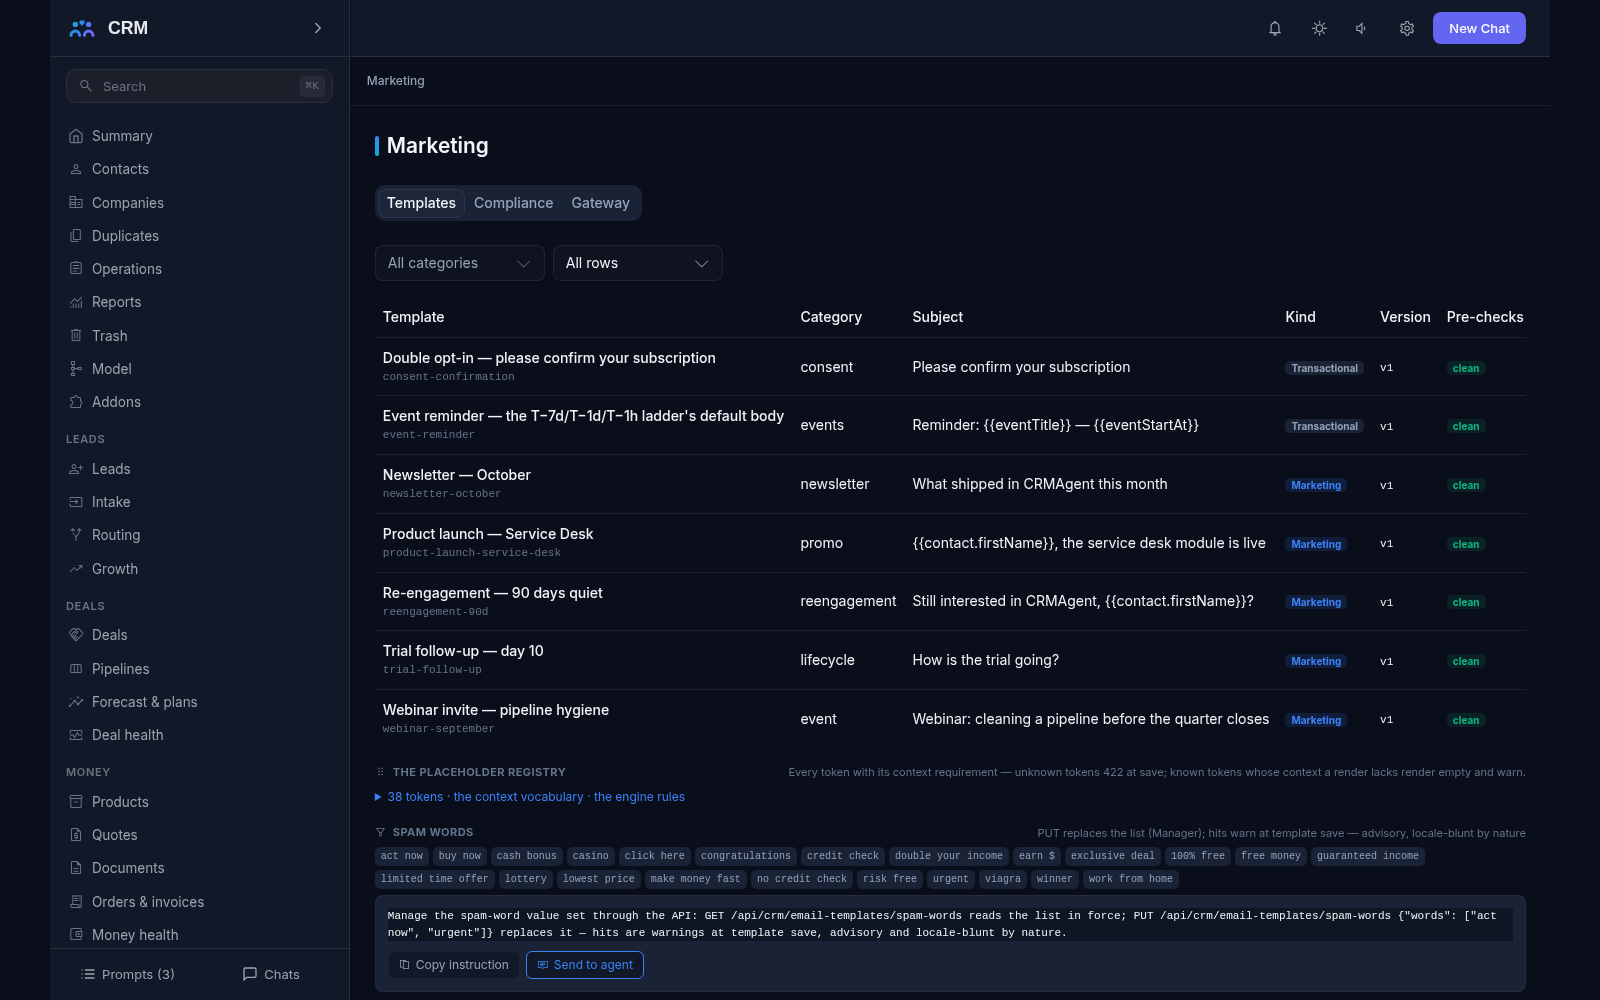Click the Growth trend icon
The width and height of the screenshot is (1600, 1000).
click(76, 569)
